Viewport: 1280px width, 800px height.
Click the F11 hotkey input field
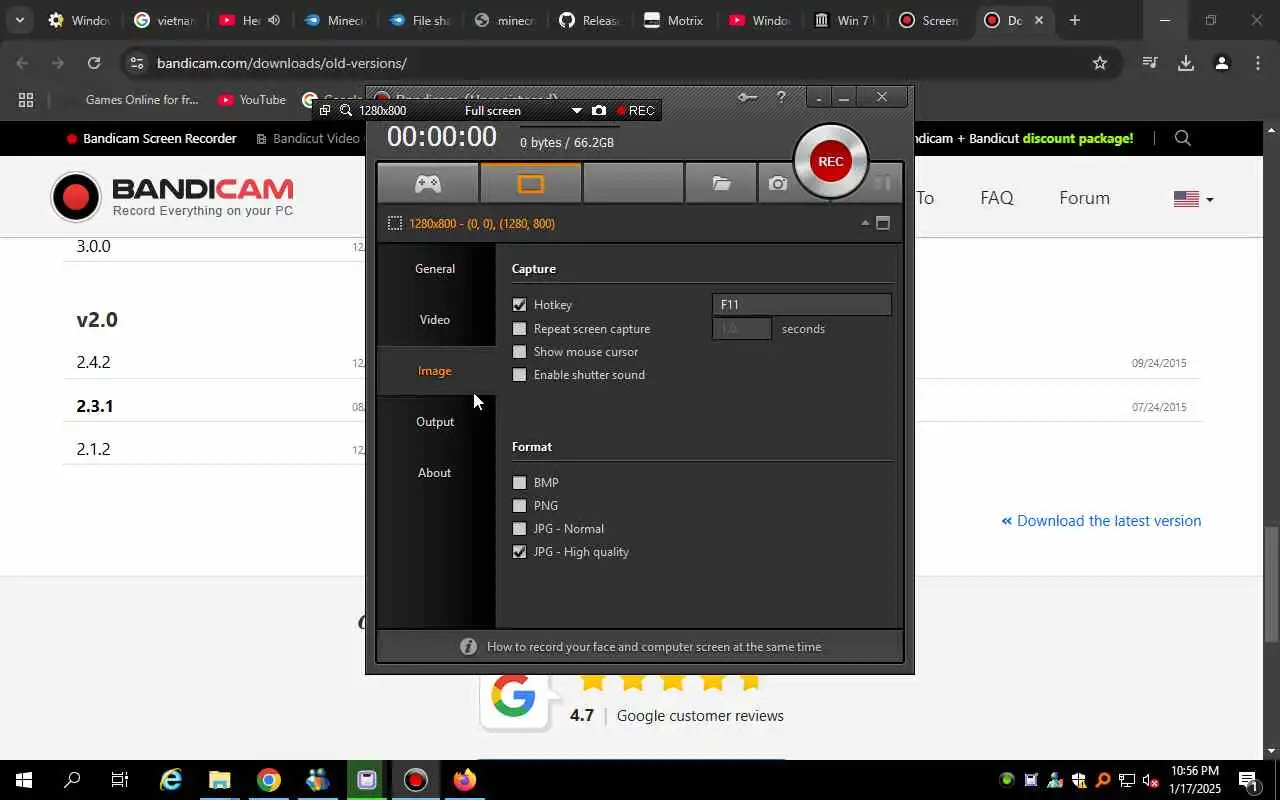click(x=801, y=305)
